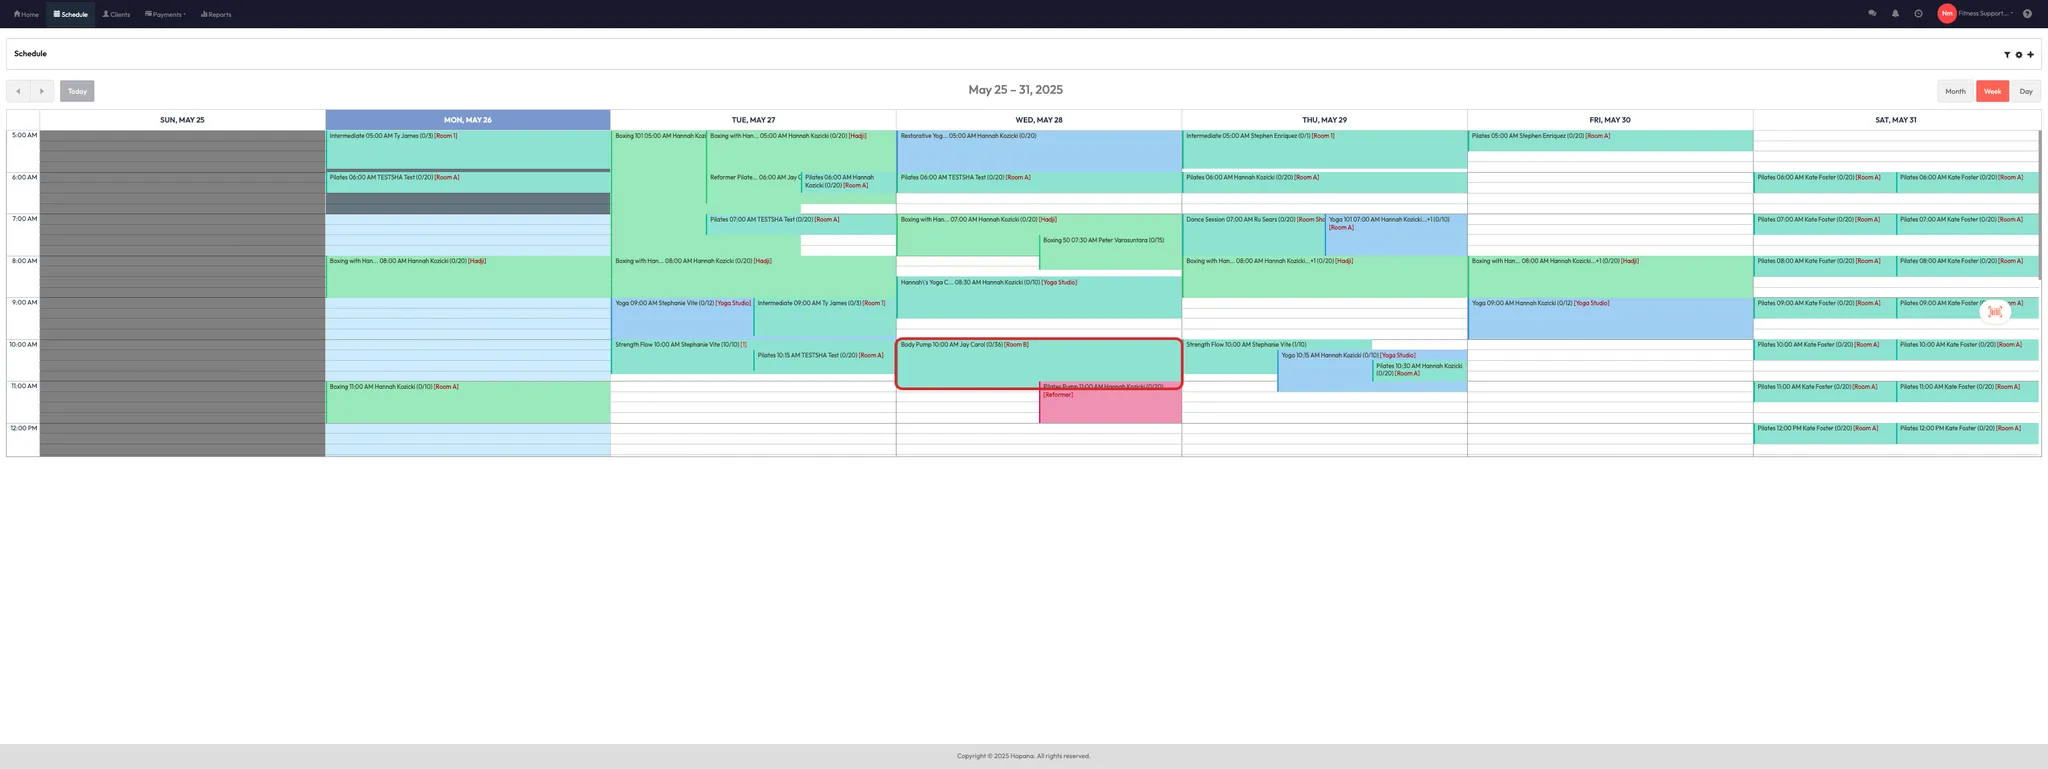Open pink Pilates Pump 11:00 AM session
Screen dimensions: 2048x769
[x=1110, y=407]
